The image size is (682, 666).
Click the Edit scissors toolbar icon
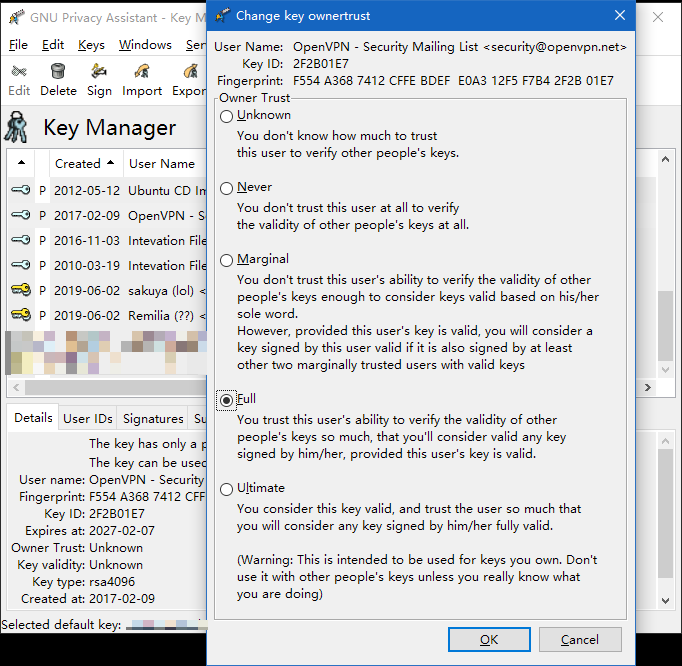tap(19, 72)
